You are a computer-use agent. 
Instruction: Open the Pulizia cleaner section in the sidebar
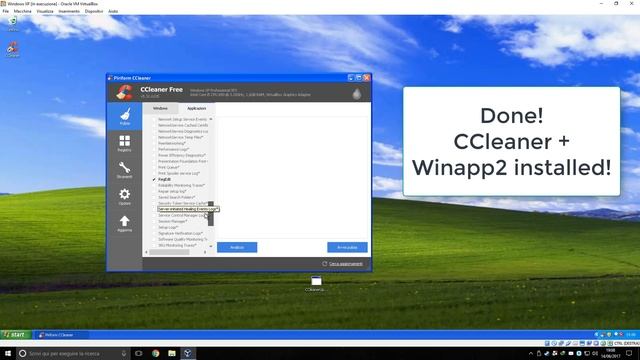[x=124, y=116]
